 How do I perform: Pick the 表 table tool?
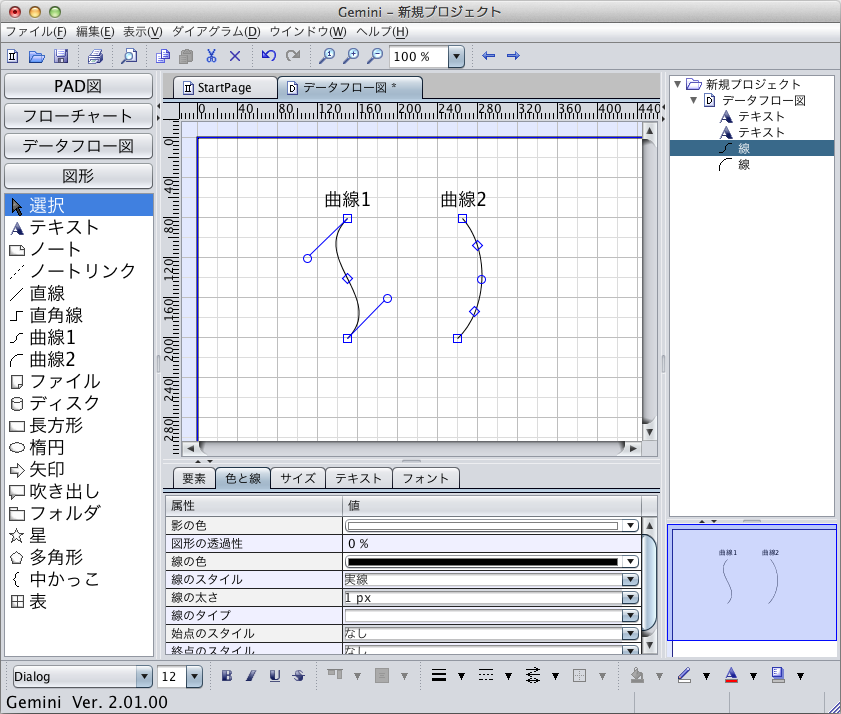[x=79, y=601]
